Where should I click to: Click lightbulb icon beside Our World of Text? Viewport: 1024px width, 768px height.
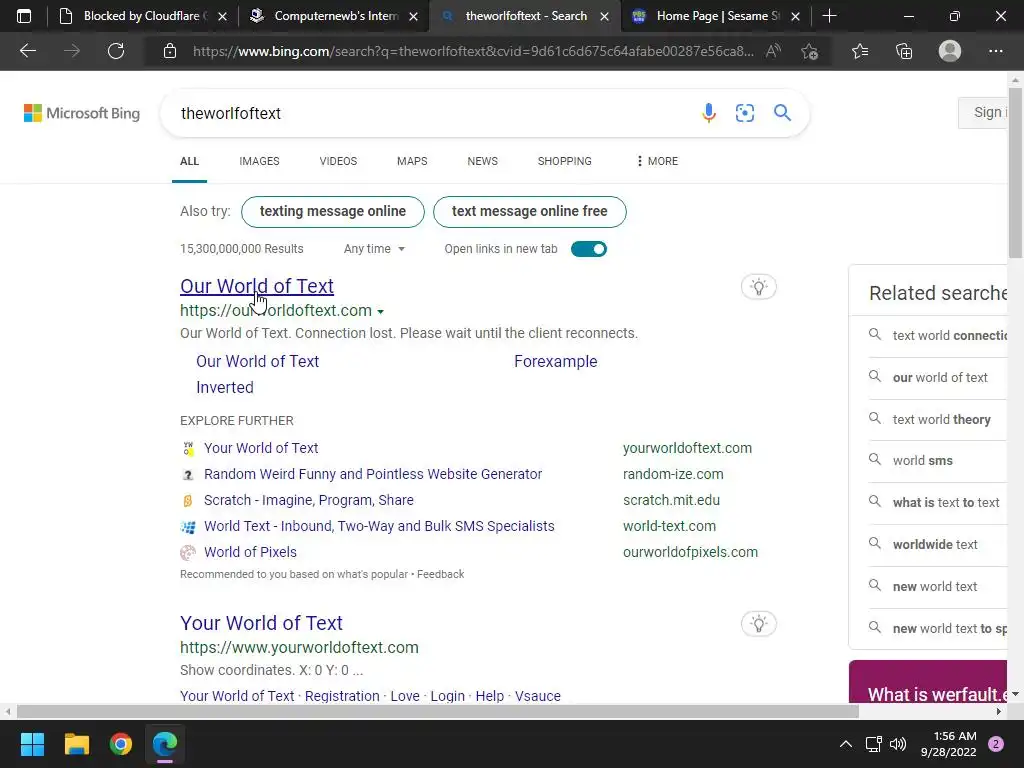click(758, 287)
